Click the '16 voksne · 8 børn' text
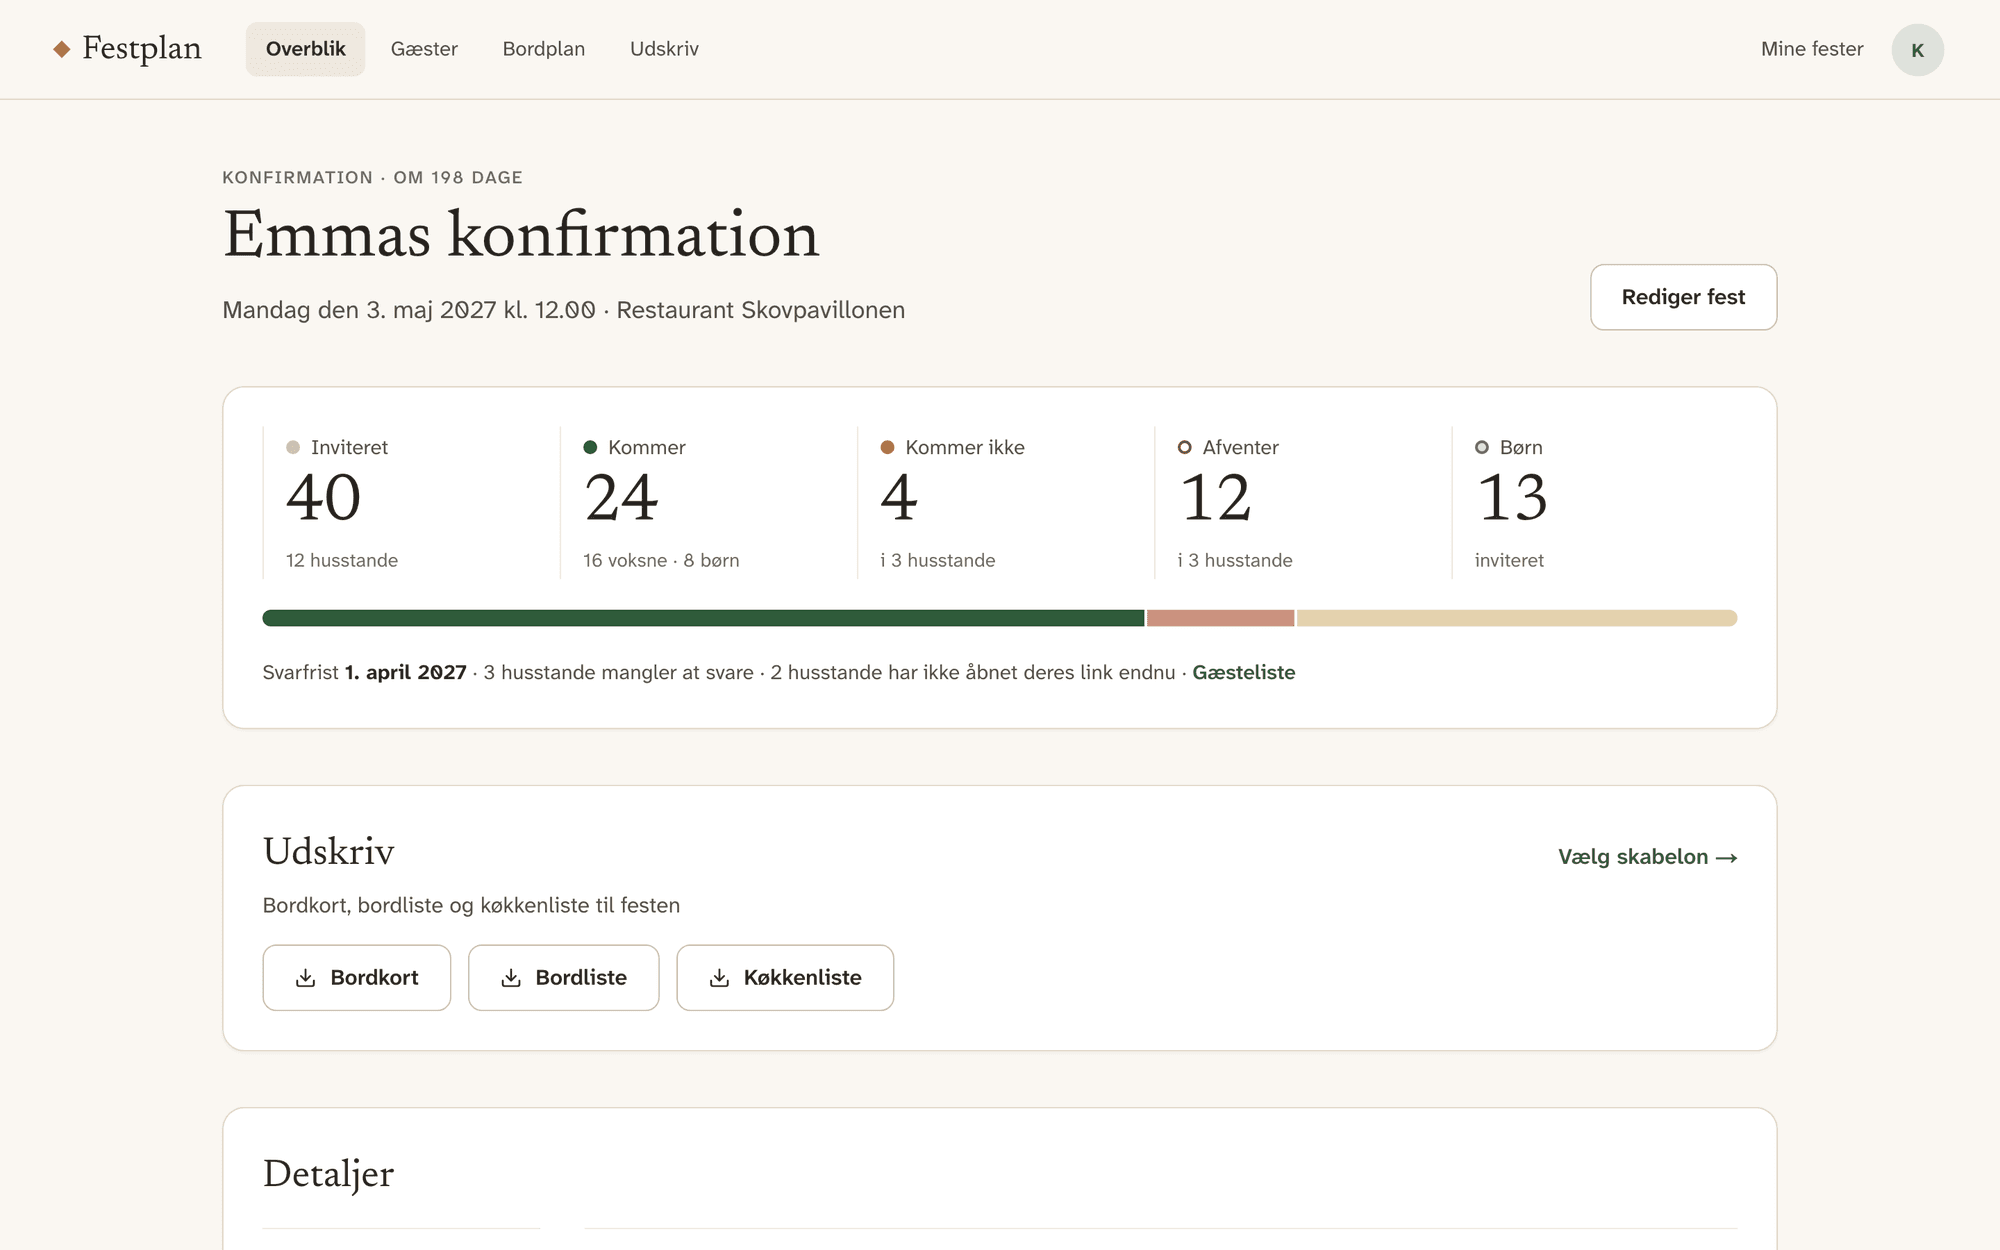 point(661,560)
